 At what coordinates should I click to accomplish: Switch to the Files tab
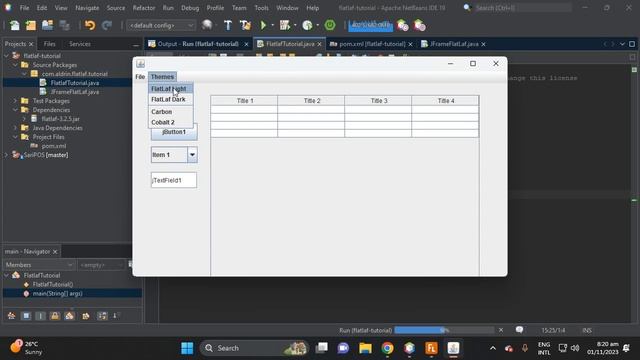[49, 44]
